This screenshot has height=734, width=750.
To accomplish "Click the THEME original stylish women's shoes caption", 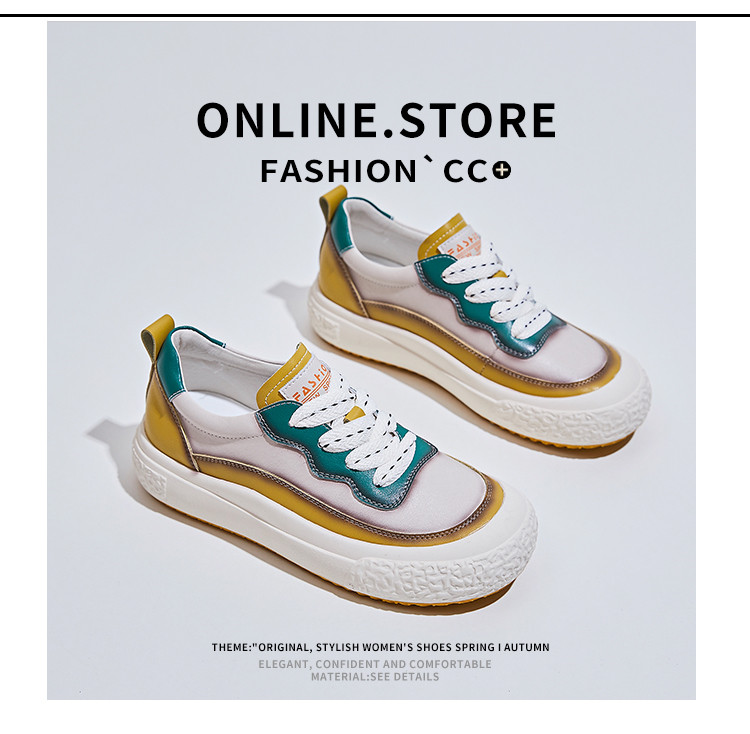I will pos(381,647).
